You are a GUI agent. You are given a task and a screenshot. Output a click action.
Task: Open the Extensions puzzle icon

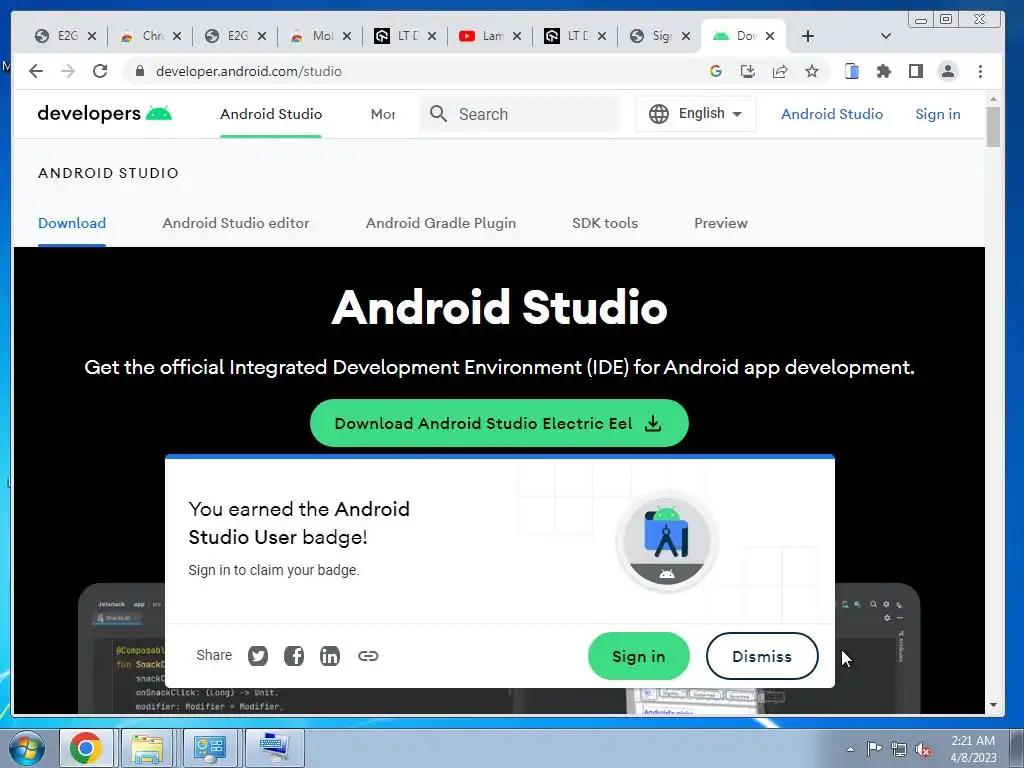click(884, 71)
